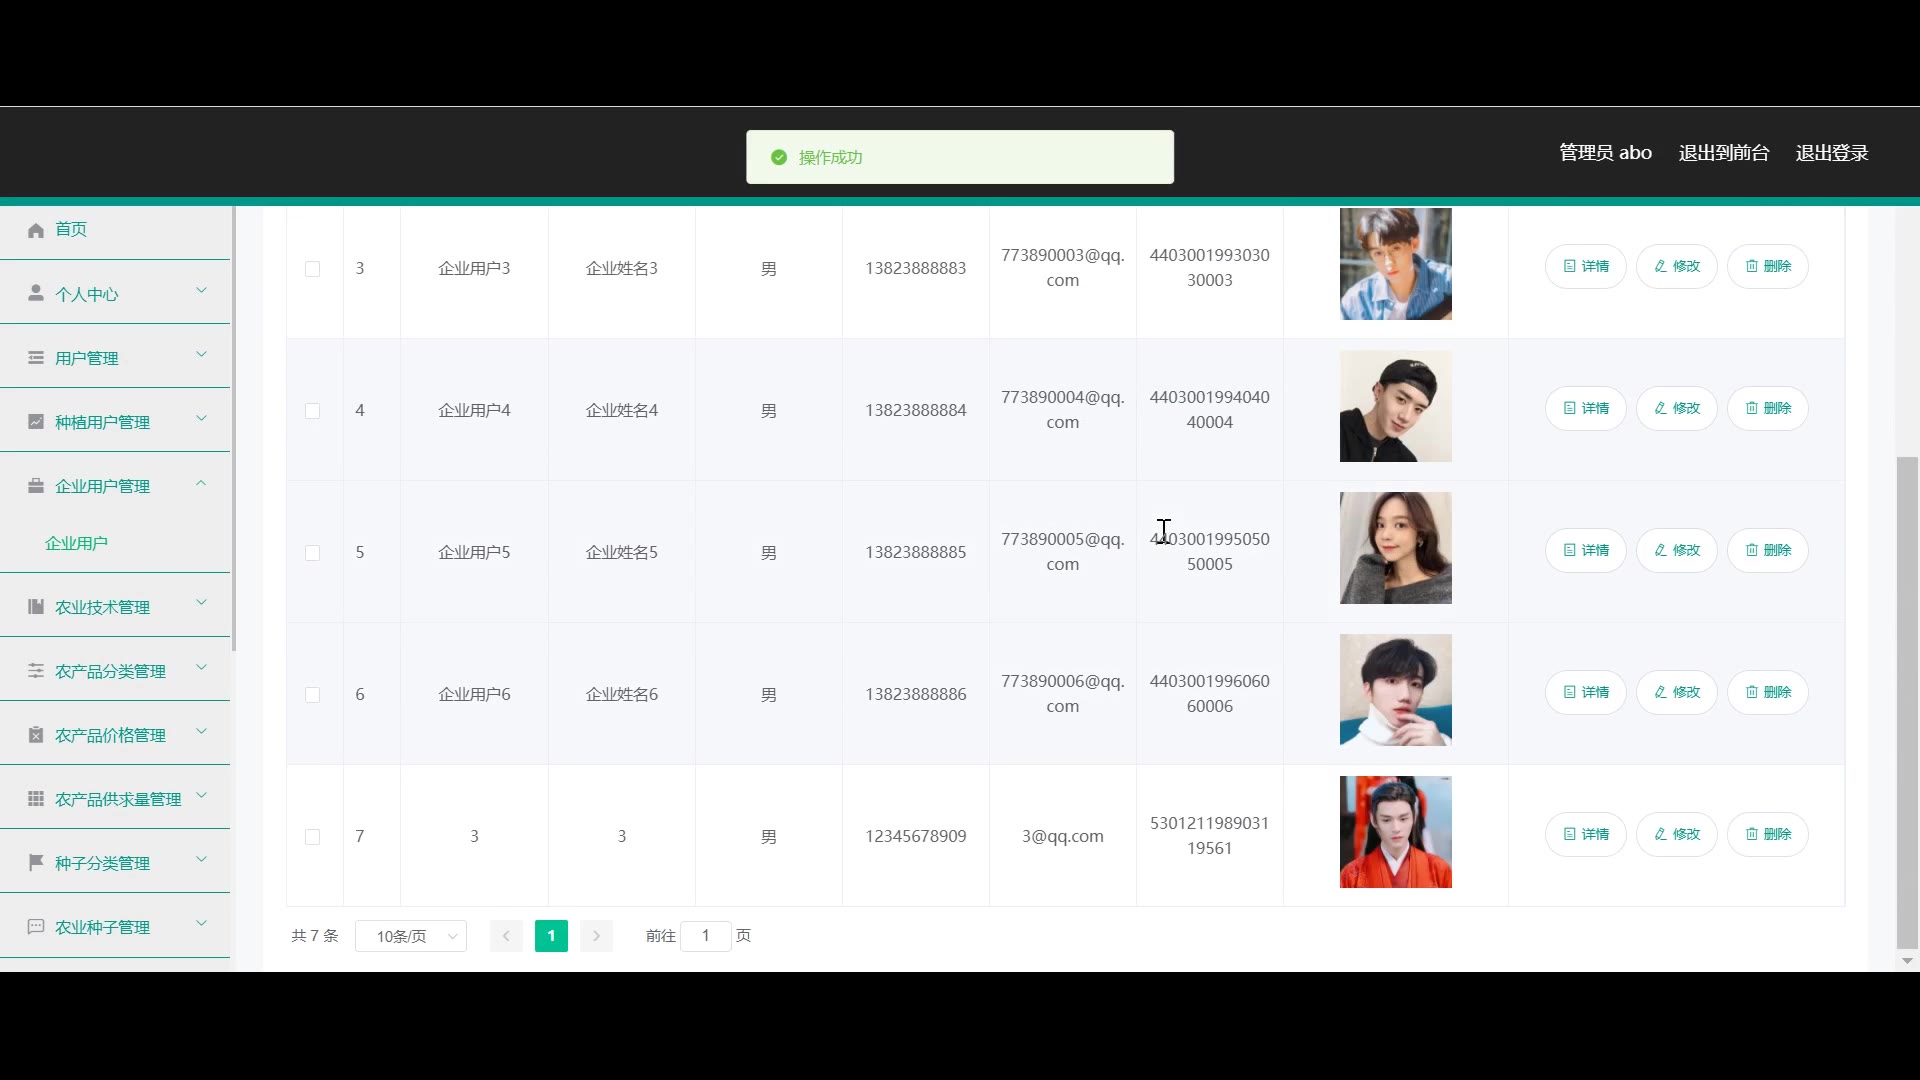Click 退出到前台 in the header
The width and height of the screenshot is (1920, 1080).
[1723, 153]
